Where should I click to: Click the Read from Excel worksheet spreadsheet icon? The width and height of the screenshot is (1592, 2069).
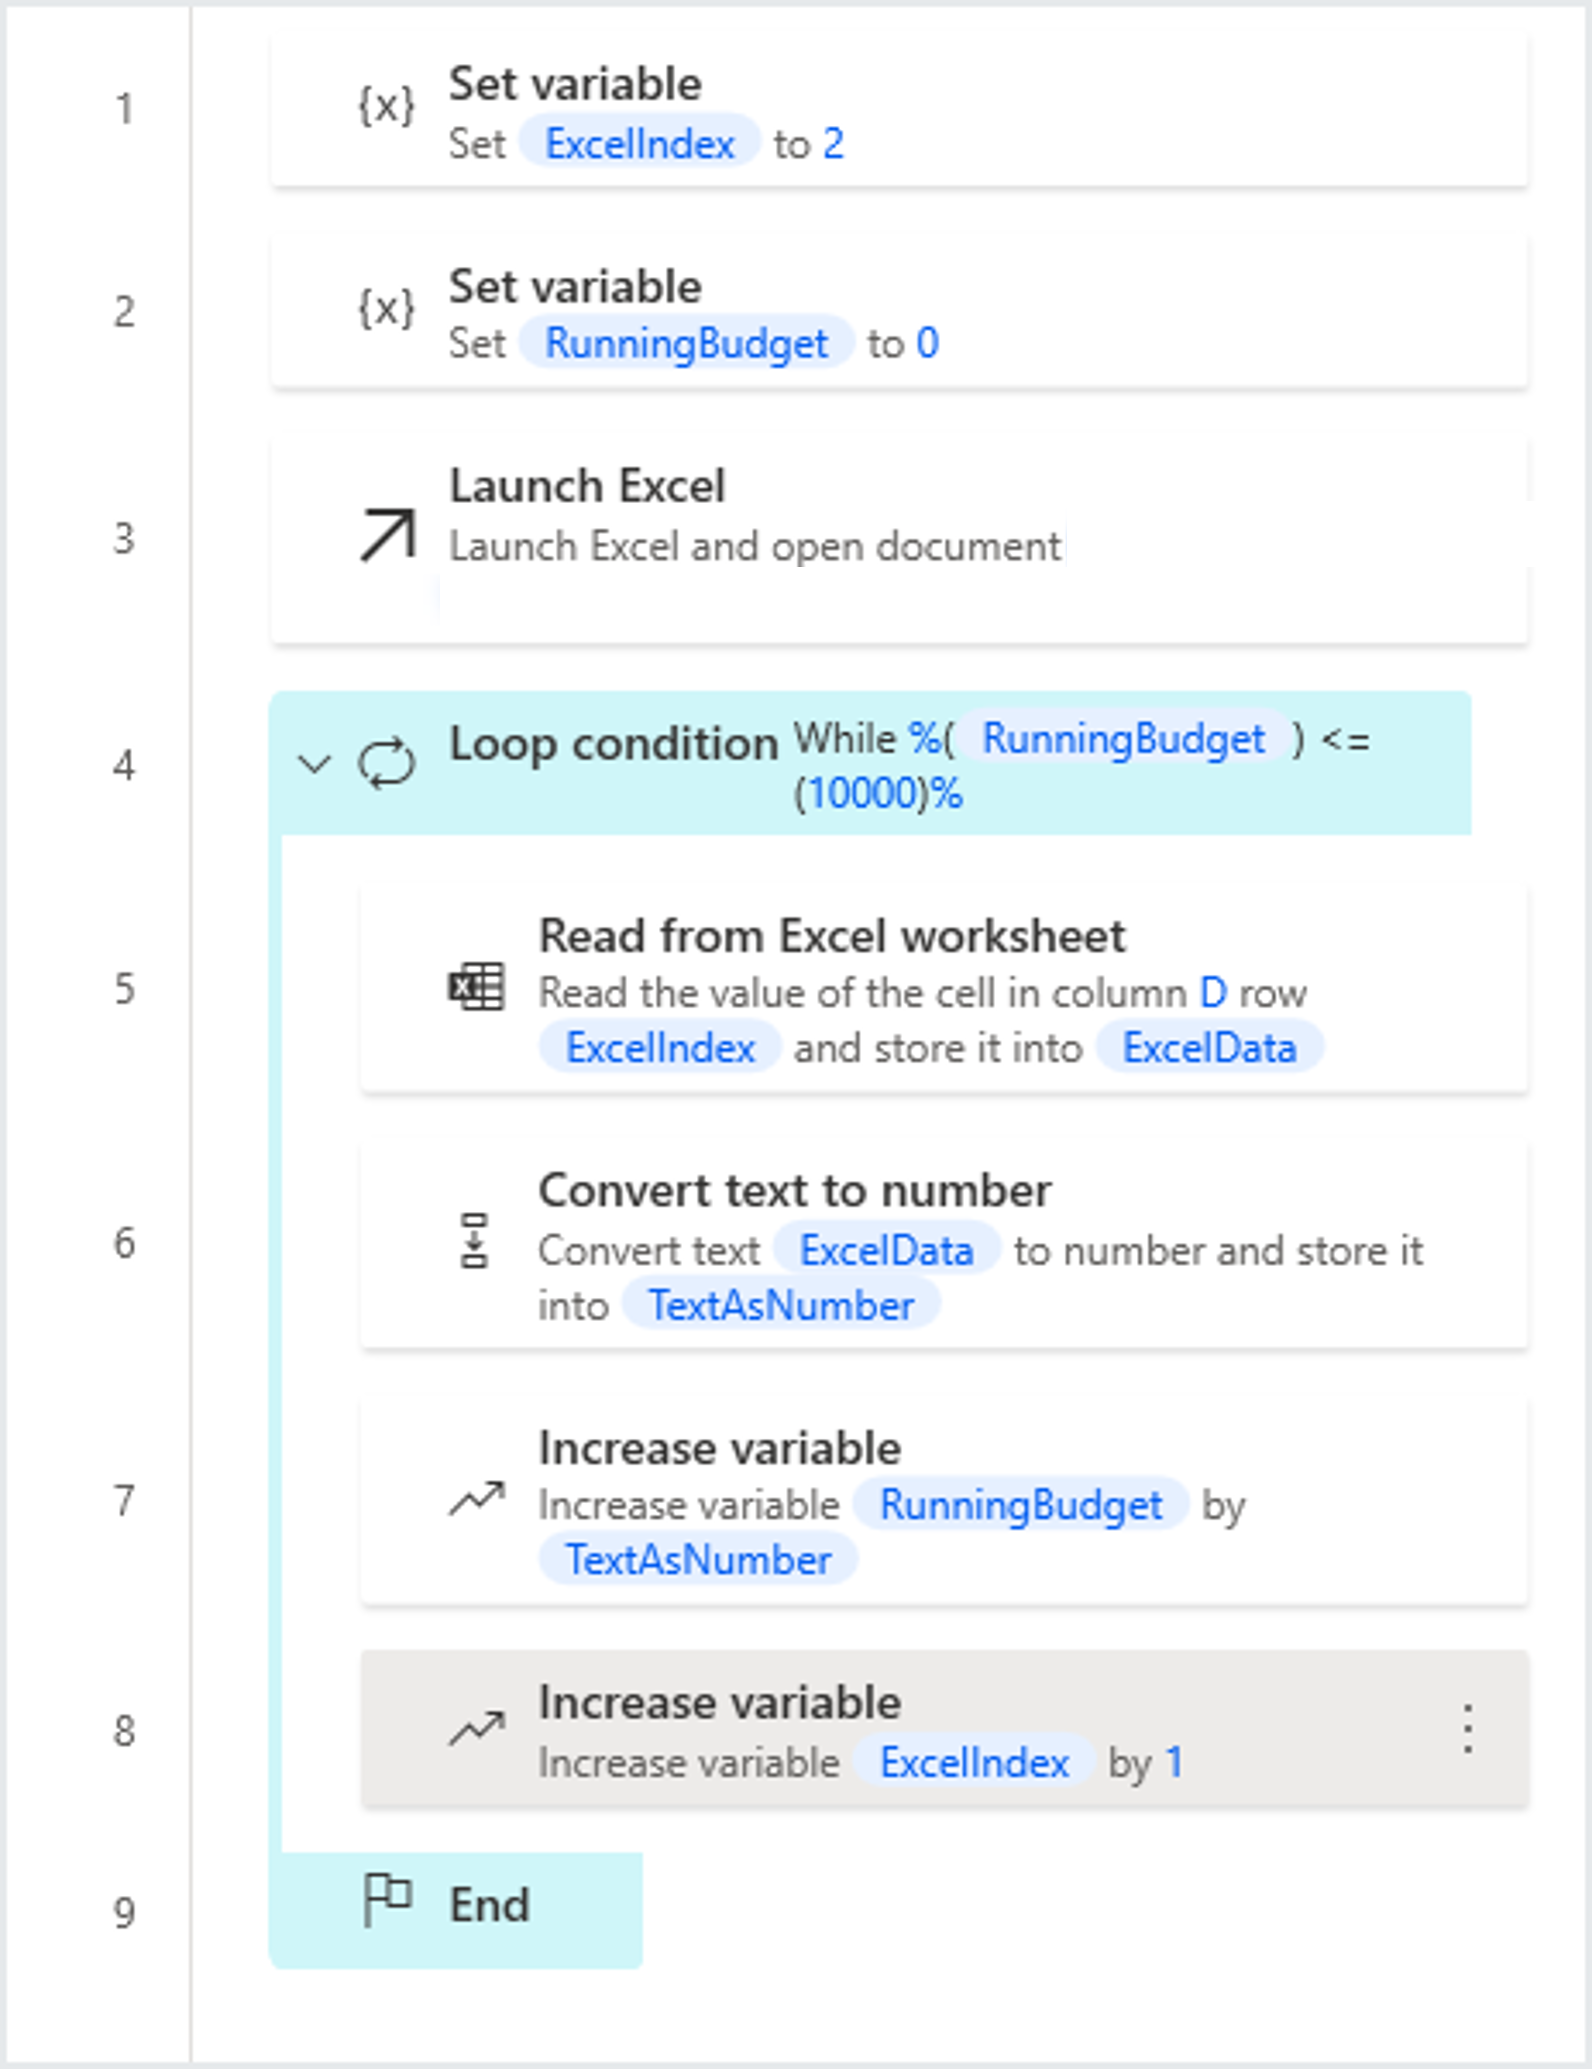pyautogui.click(x=478, y=985)
